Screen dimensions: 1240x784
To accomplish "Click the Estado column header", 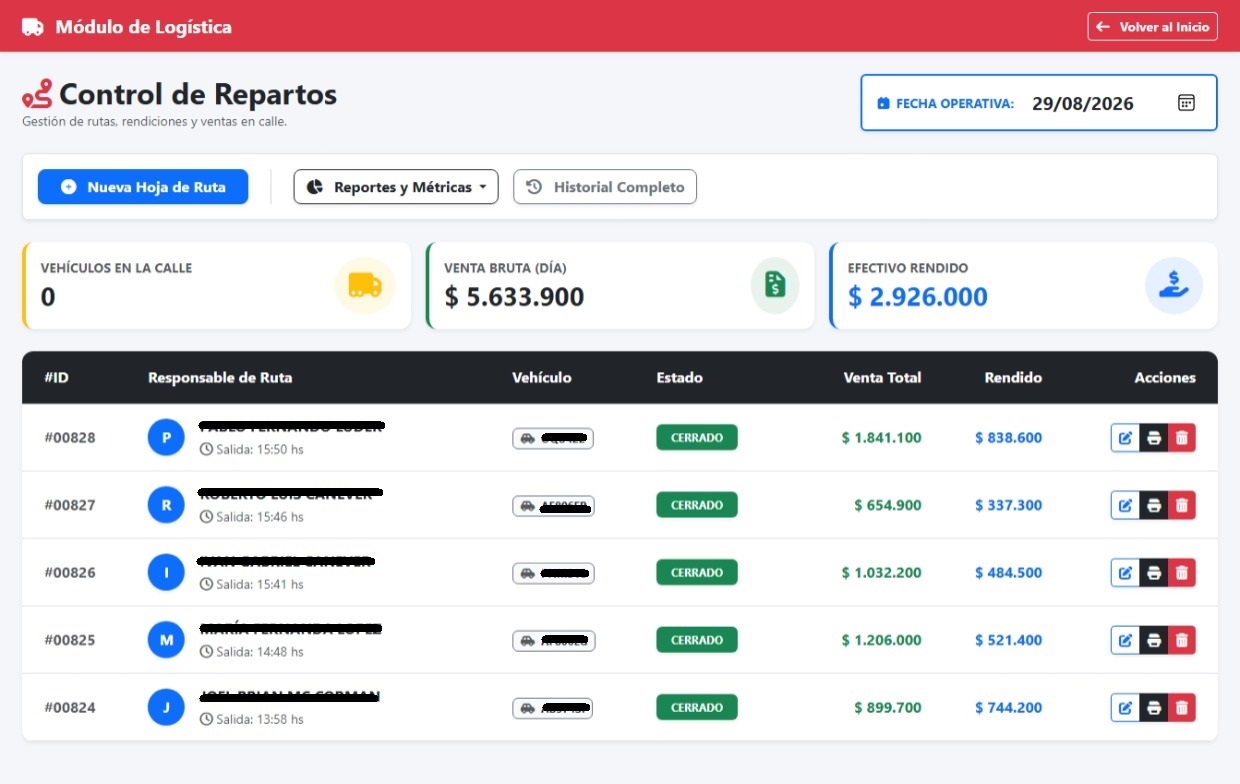I will [x=679, y=378].
